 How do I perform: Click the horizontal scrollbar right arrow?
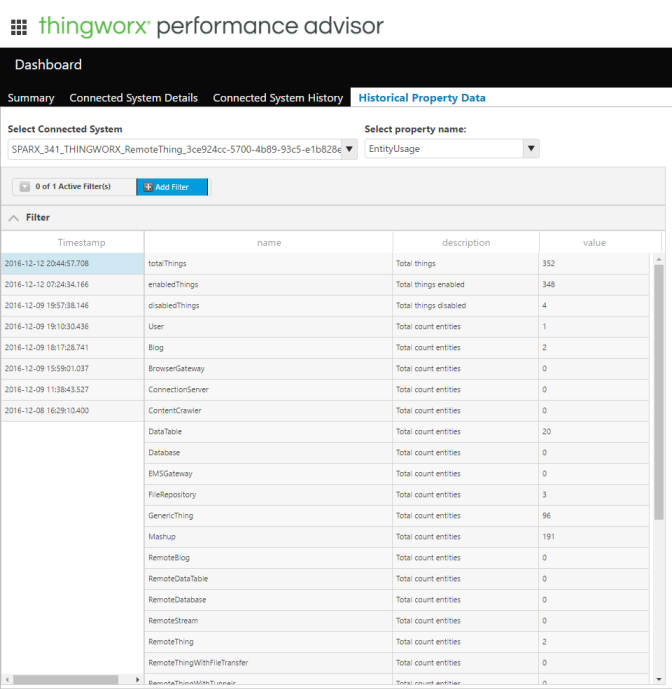click(x=138, y=680)
